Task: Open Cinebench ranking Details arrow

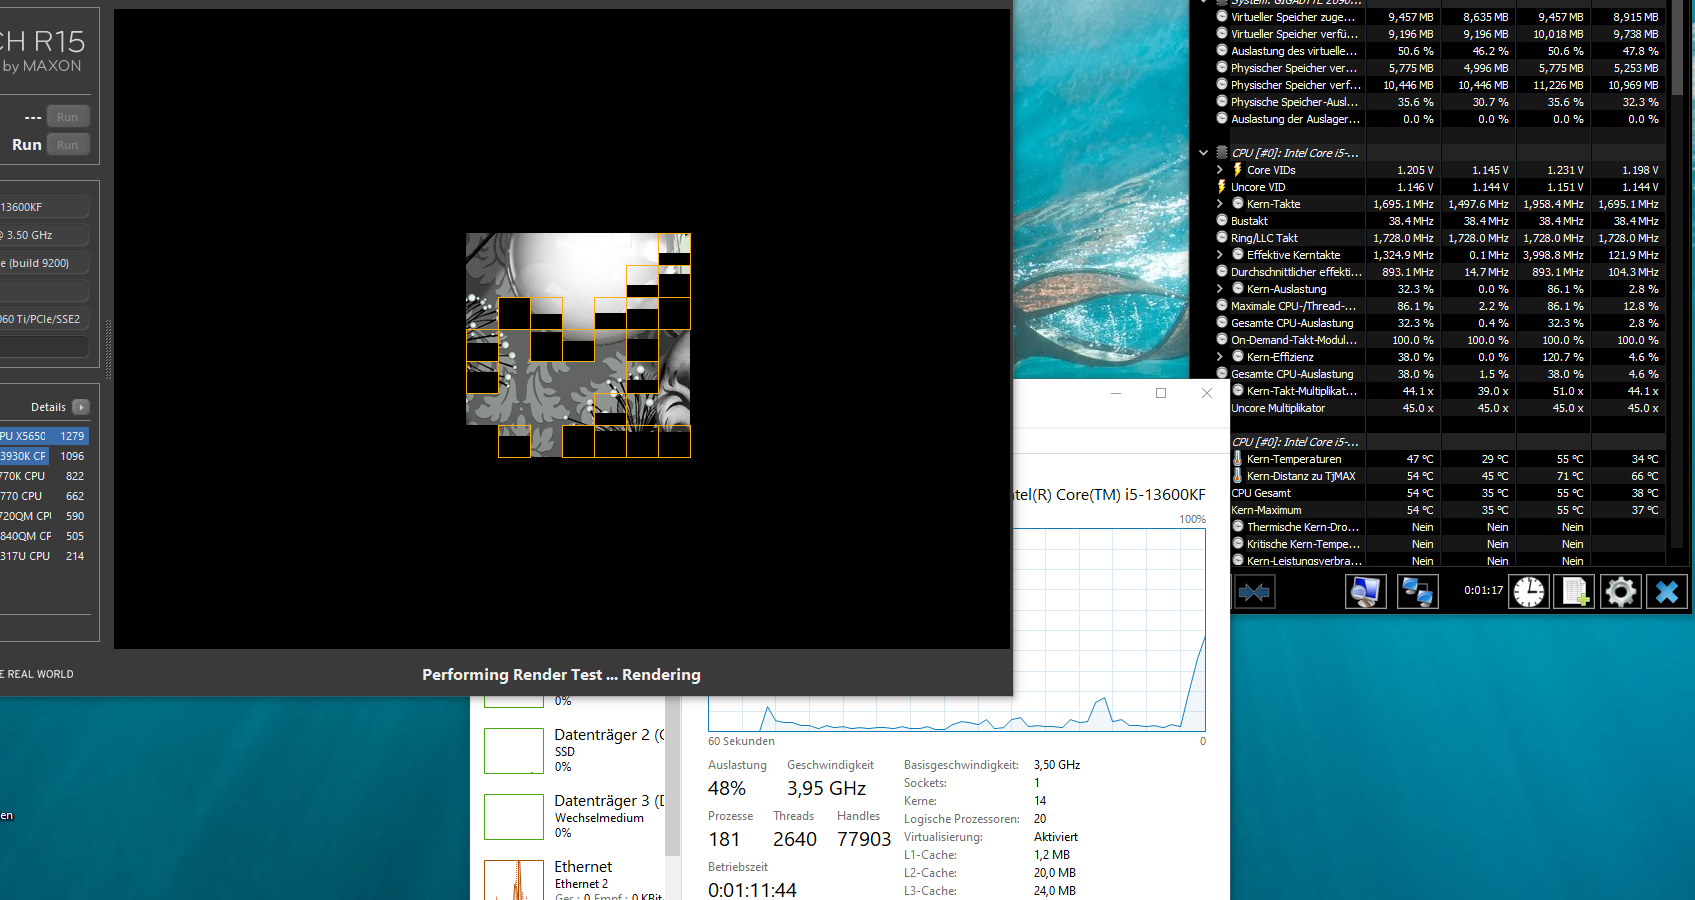Action: (x=81, y=407)
